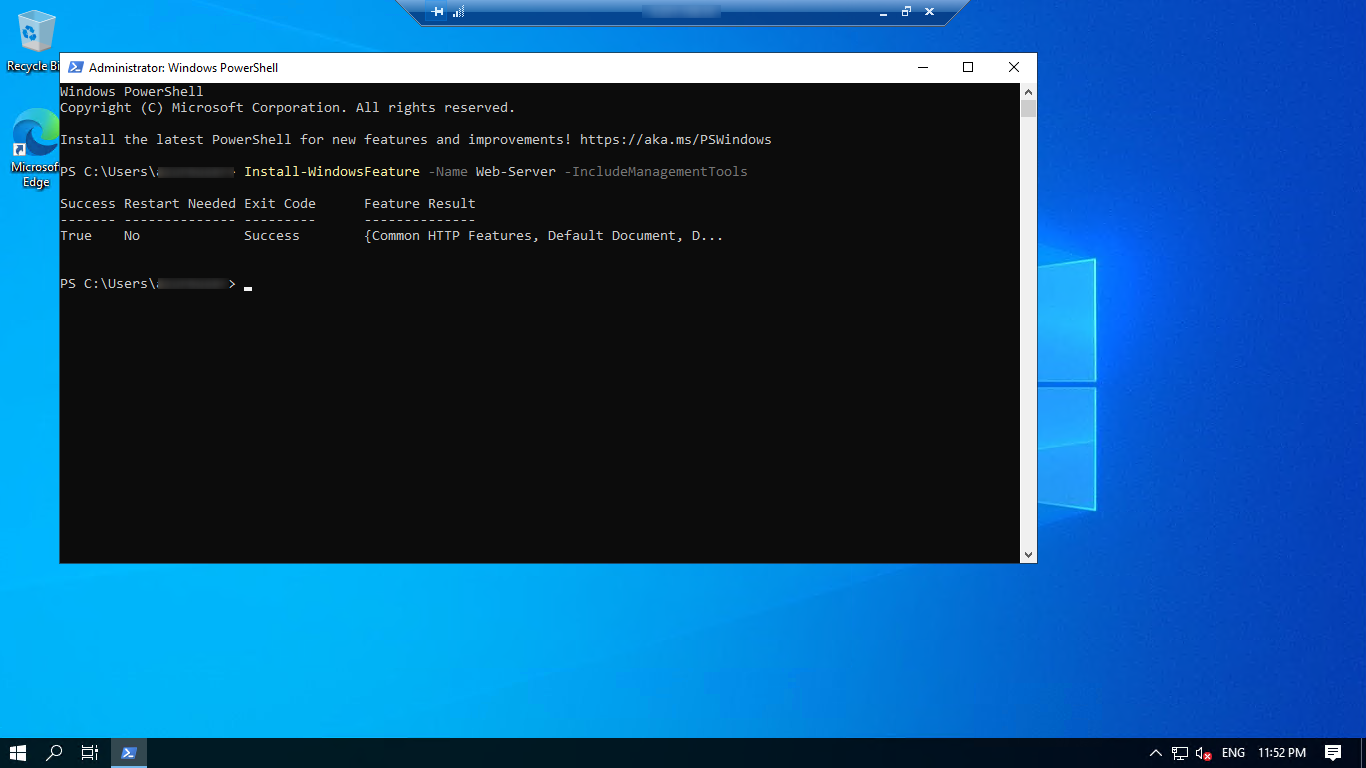Click the Install-WindowsFeature command text
Image resolution: width=1366 pixels, height=768 pixels.
332,172
